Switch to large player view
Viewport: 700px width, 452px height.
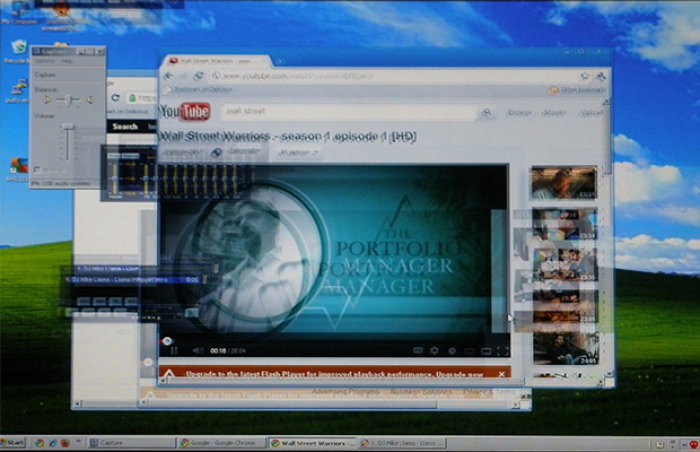tap(486, 352)
